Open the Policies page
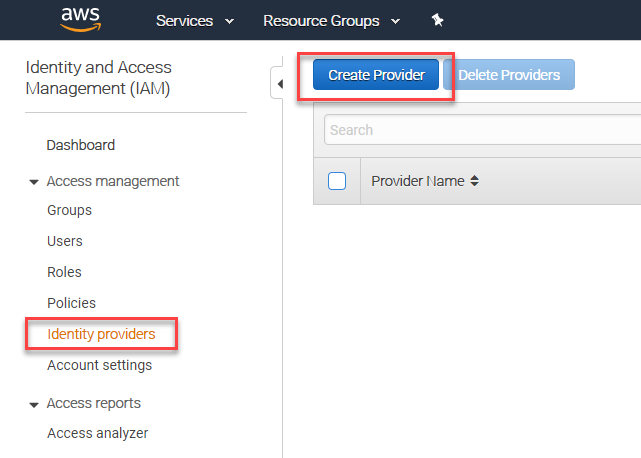 (72, 303)
